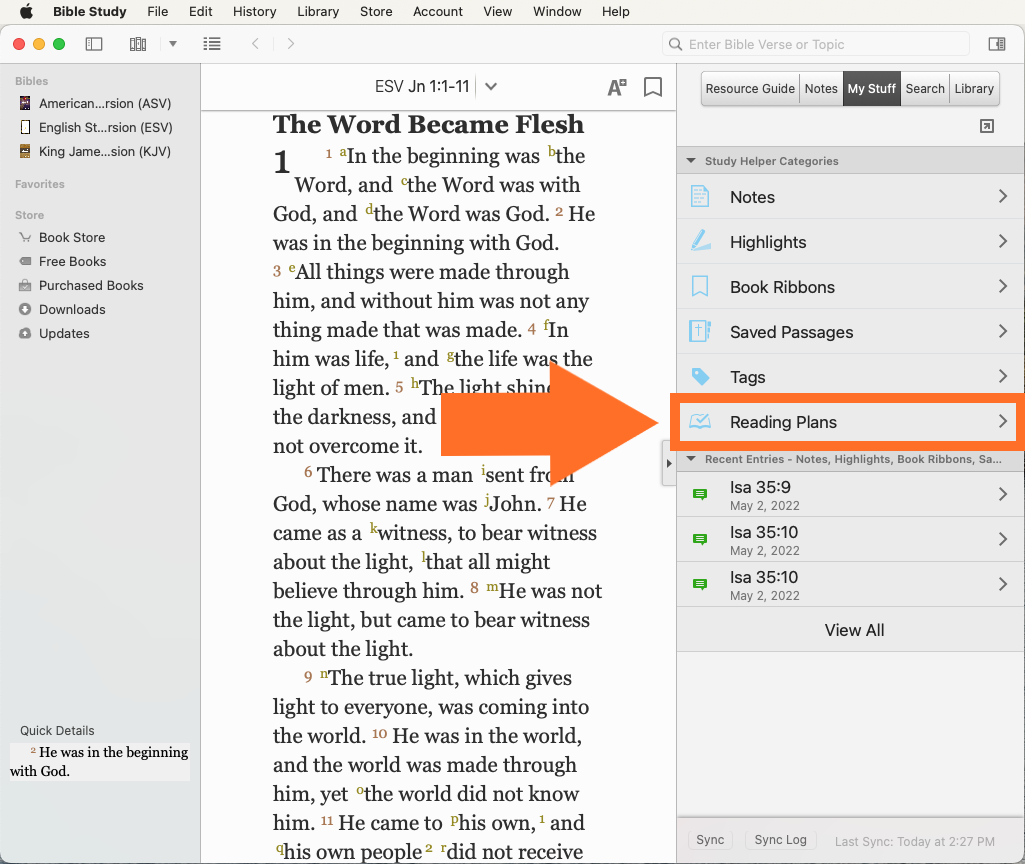Click the Book Ribbons bookmark icon
The image size is (1025, 864).
(700, 286)
